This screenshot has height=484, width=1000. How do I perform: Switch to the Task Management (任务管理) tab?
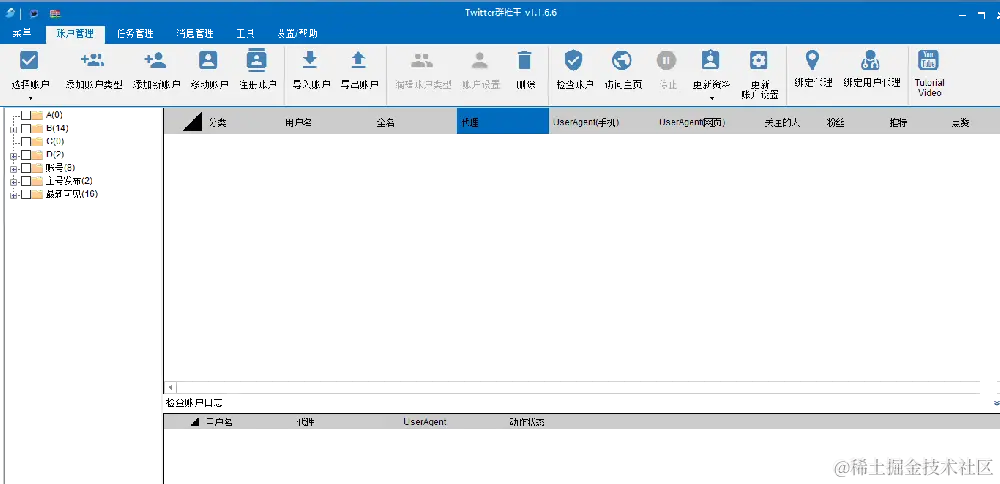pyautogui.click(x=135, y=34)
